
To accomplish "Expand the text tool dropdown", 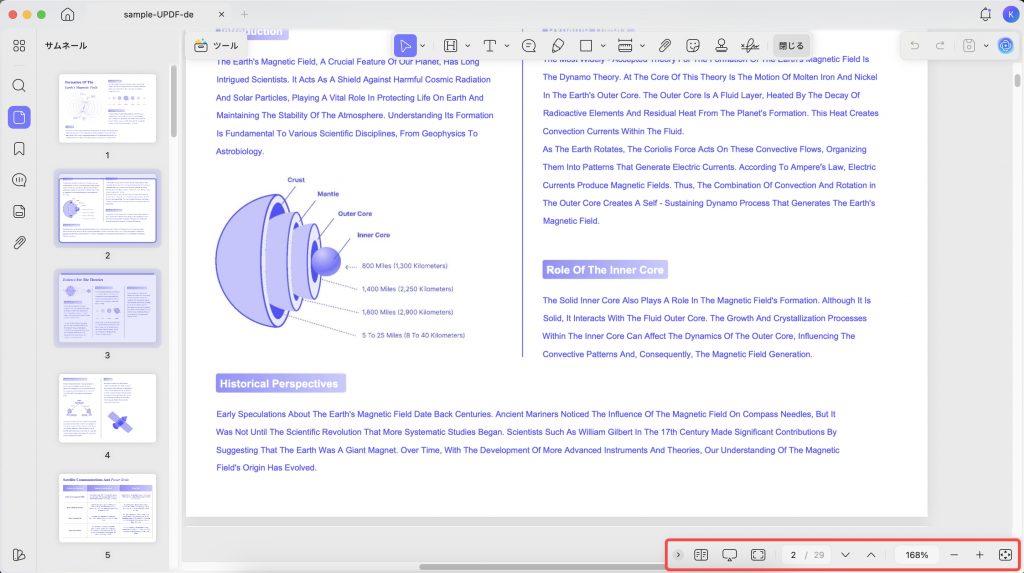I will 507,46.
